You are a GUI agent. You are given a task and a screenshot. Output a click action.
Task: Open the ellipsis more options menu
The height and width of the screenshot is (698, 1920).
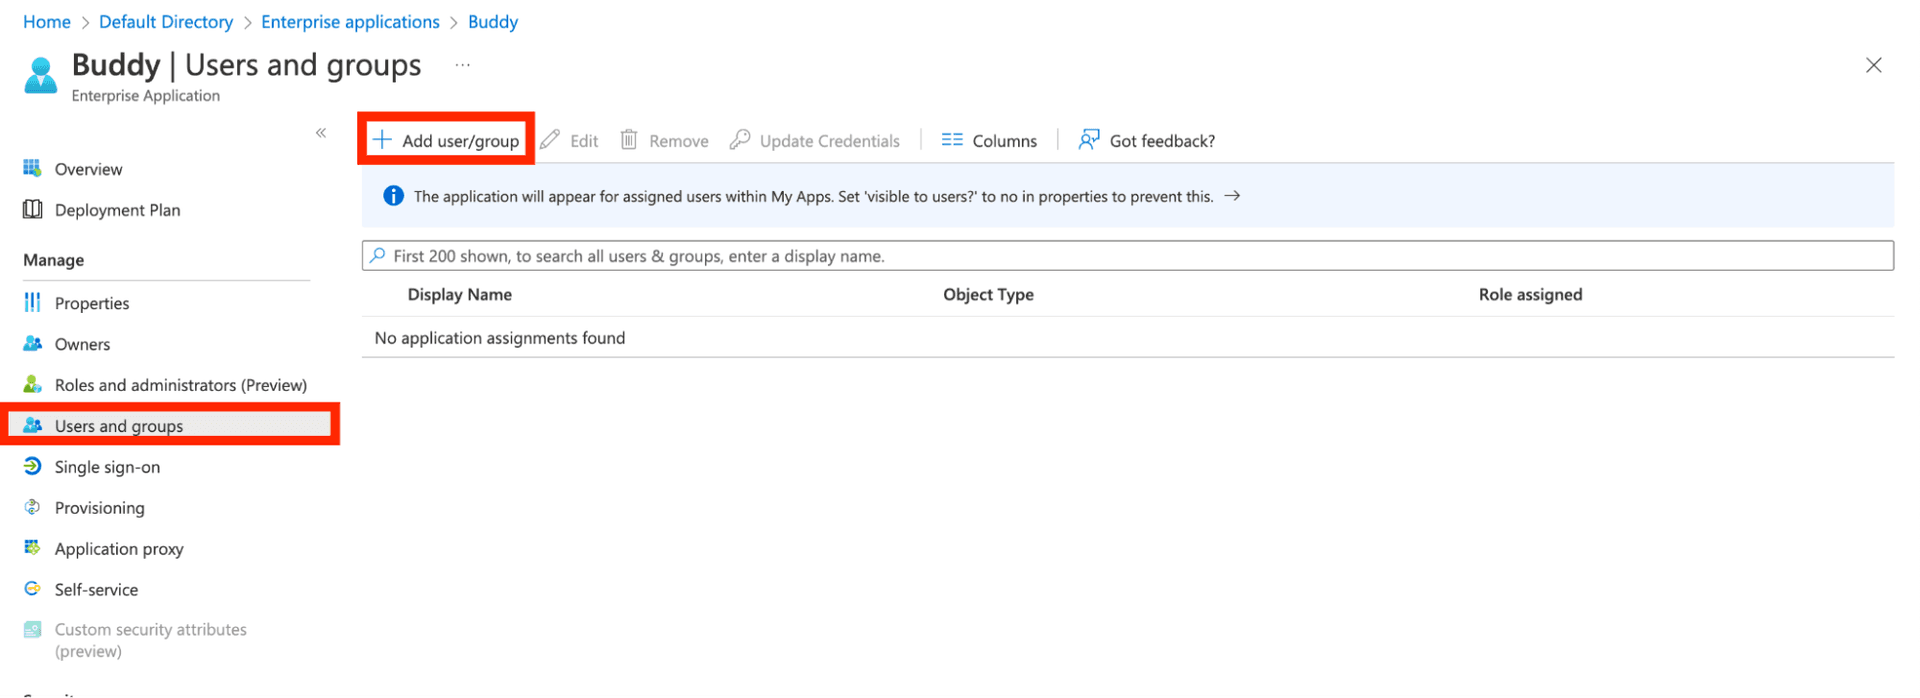point(462,65)
